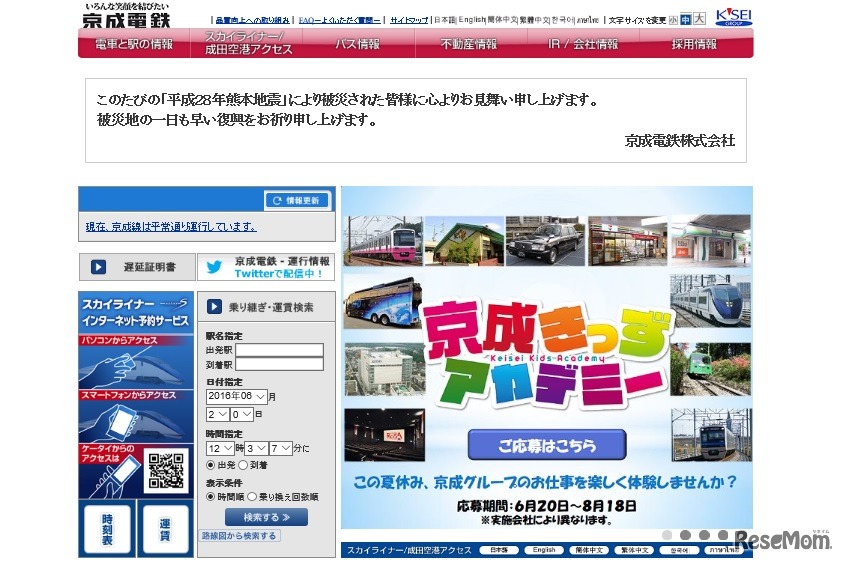Open the FAQ link in header

tap(340, 20)
